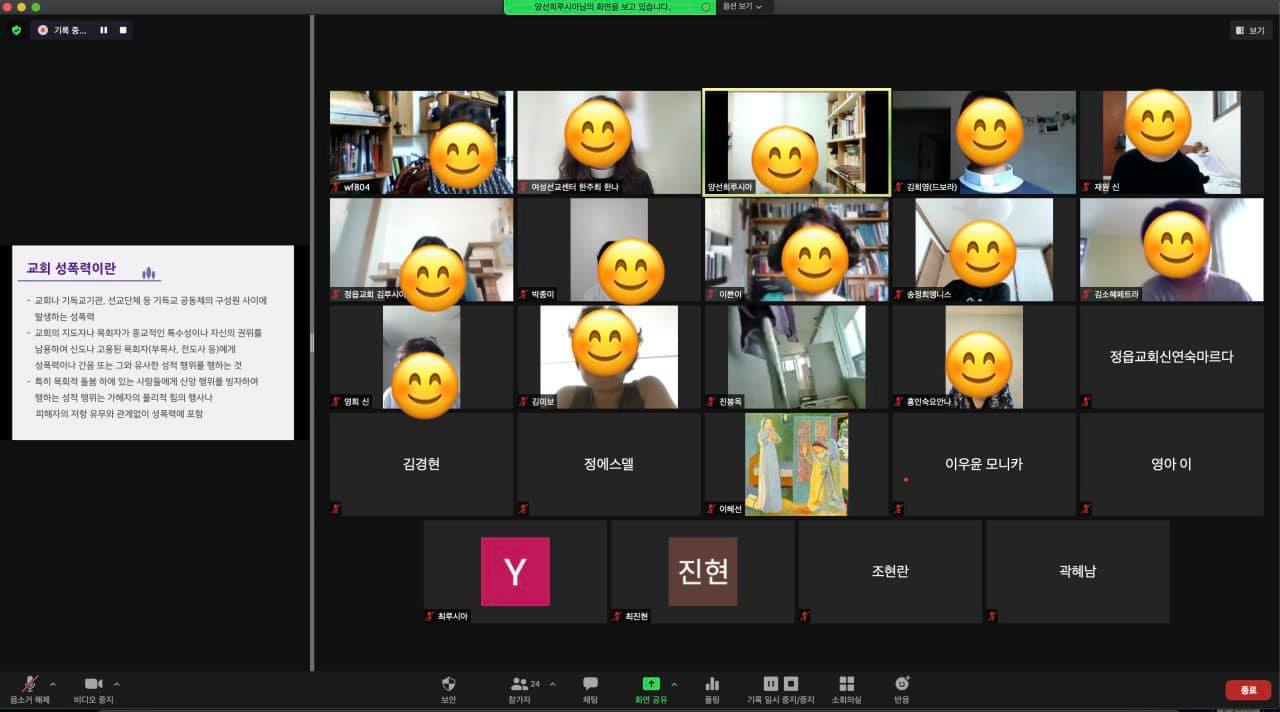The height and width of the screenshot is (712, 1280).
Task: Click the 교회 성폭력이란 shared slide
Action: click(x=153, y=342)
